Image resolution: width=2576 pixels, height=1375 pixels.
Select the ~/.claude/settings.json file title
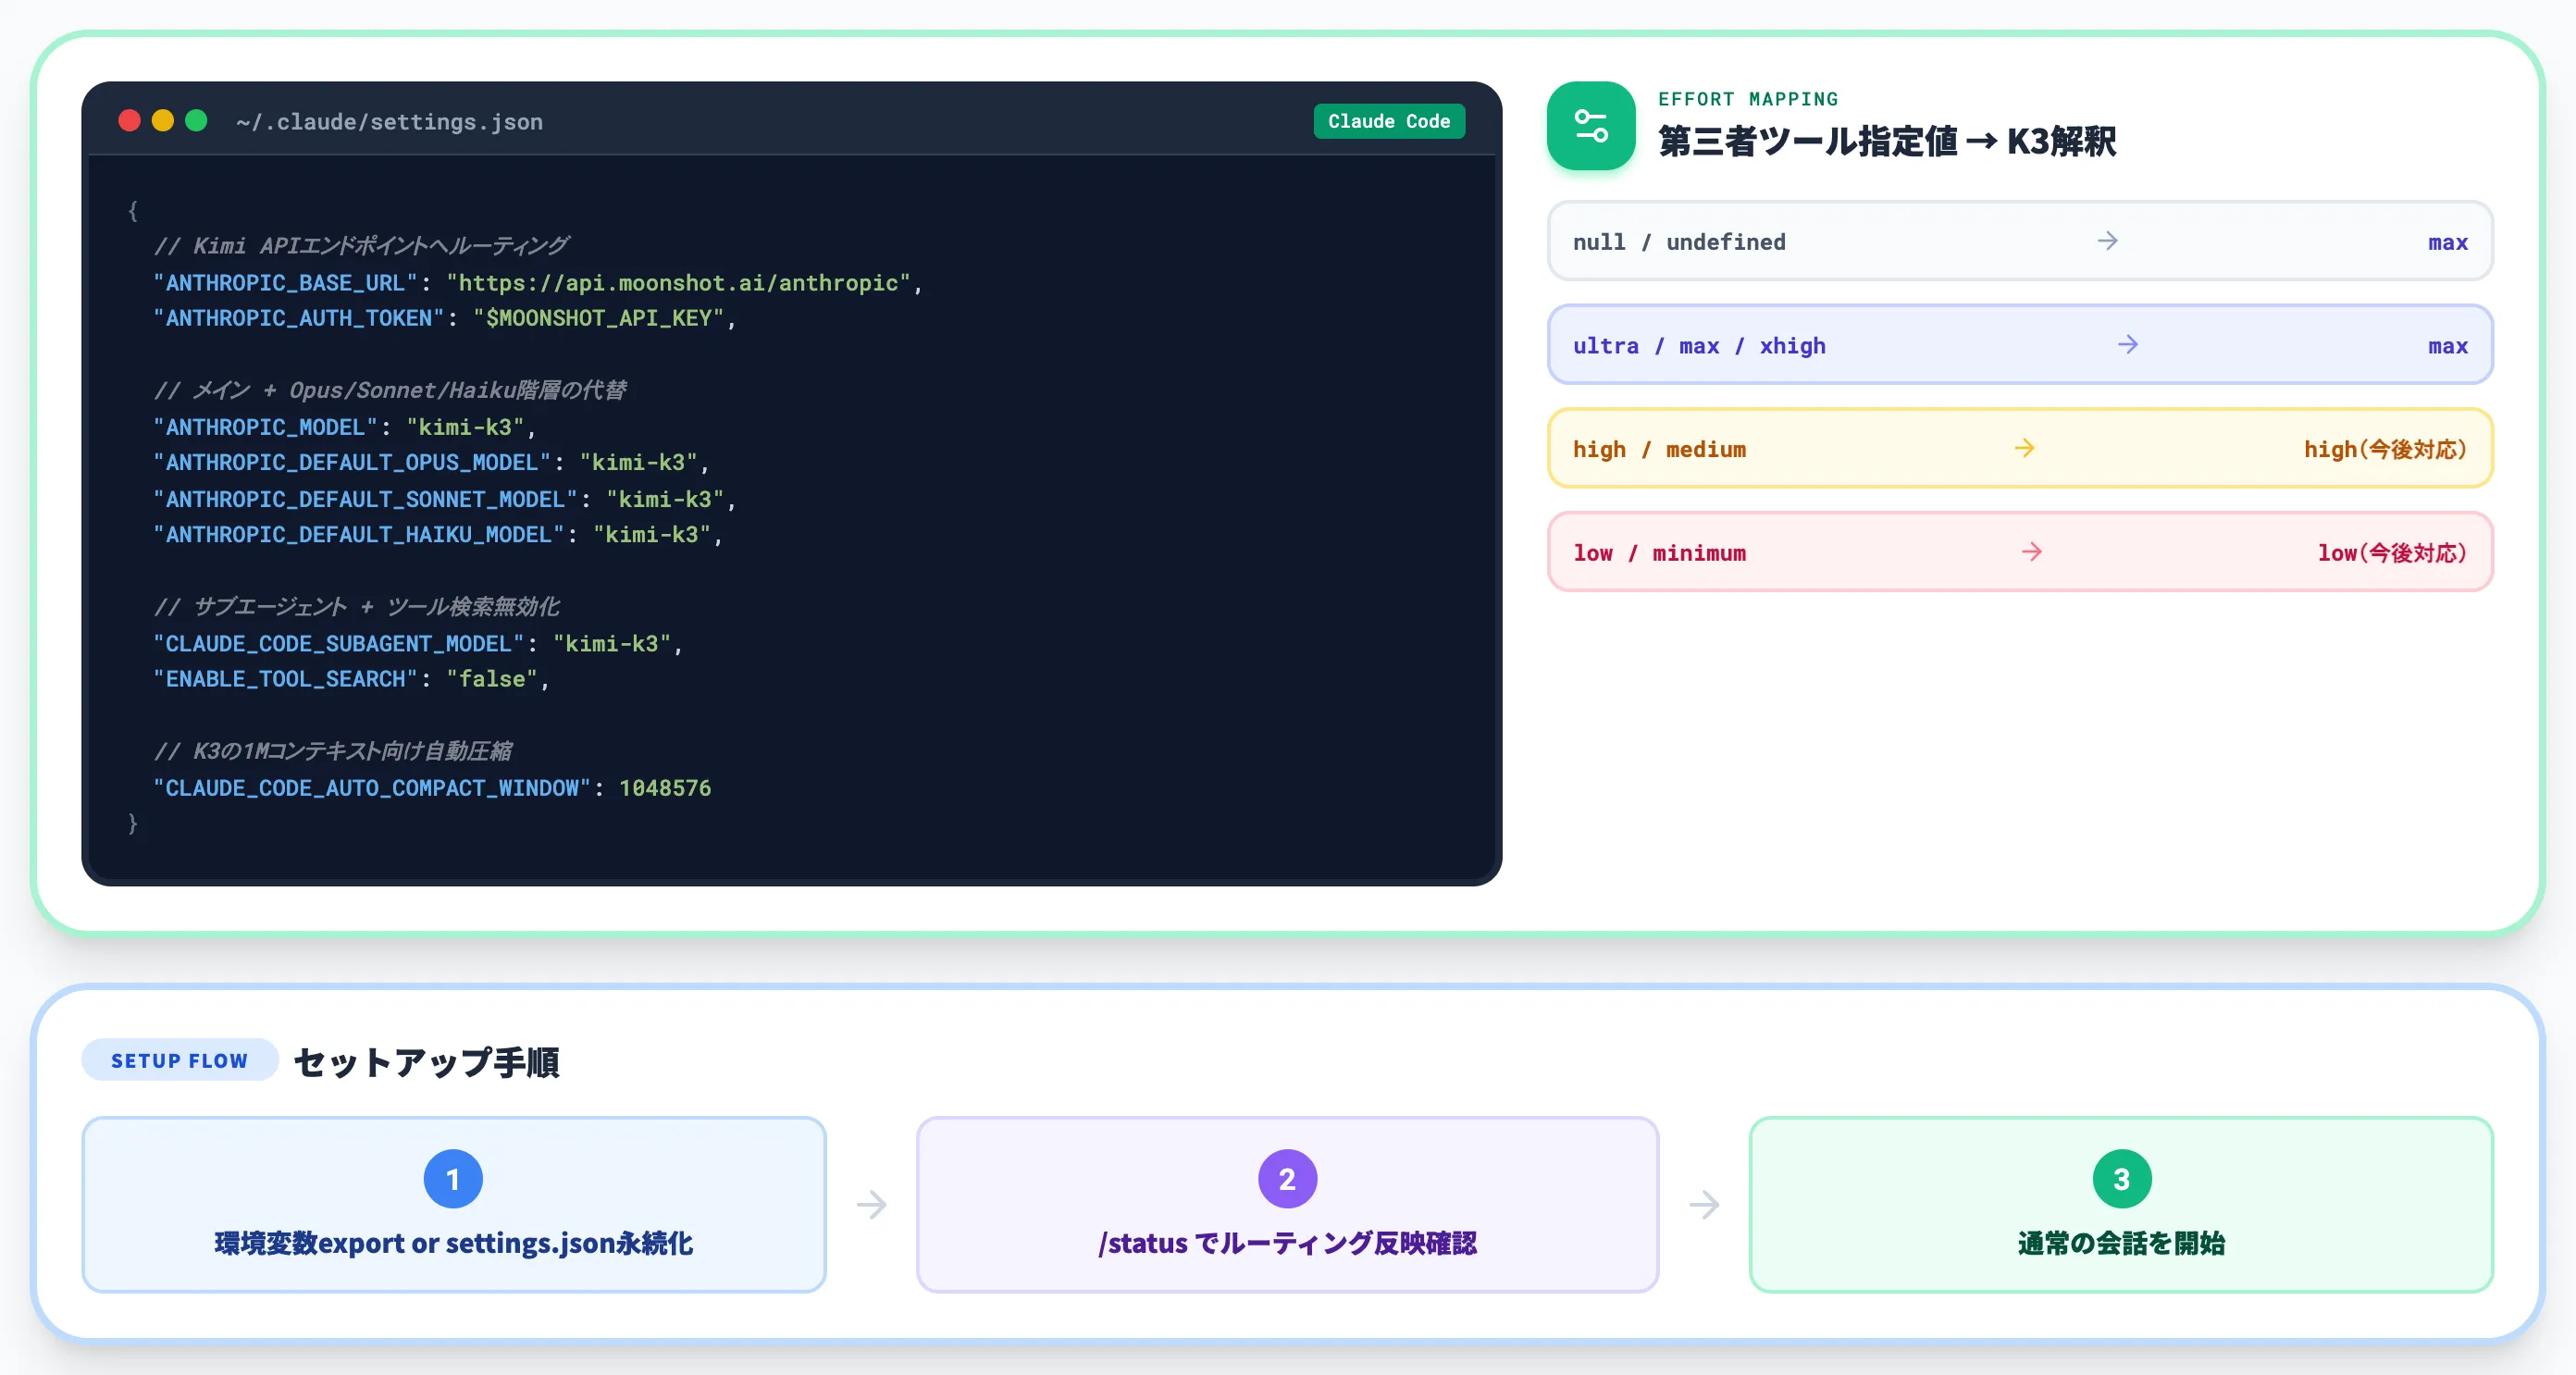[x=389, y=122]
